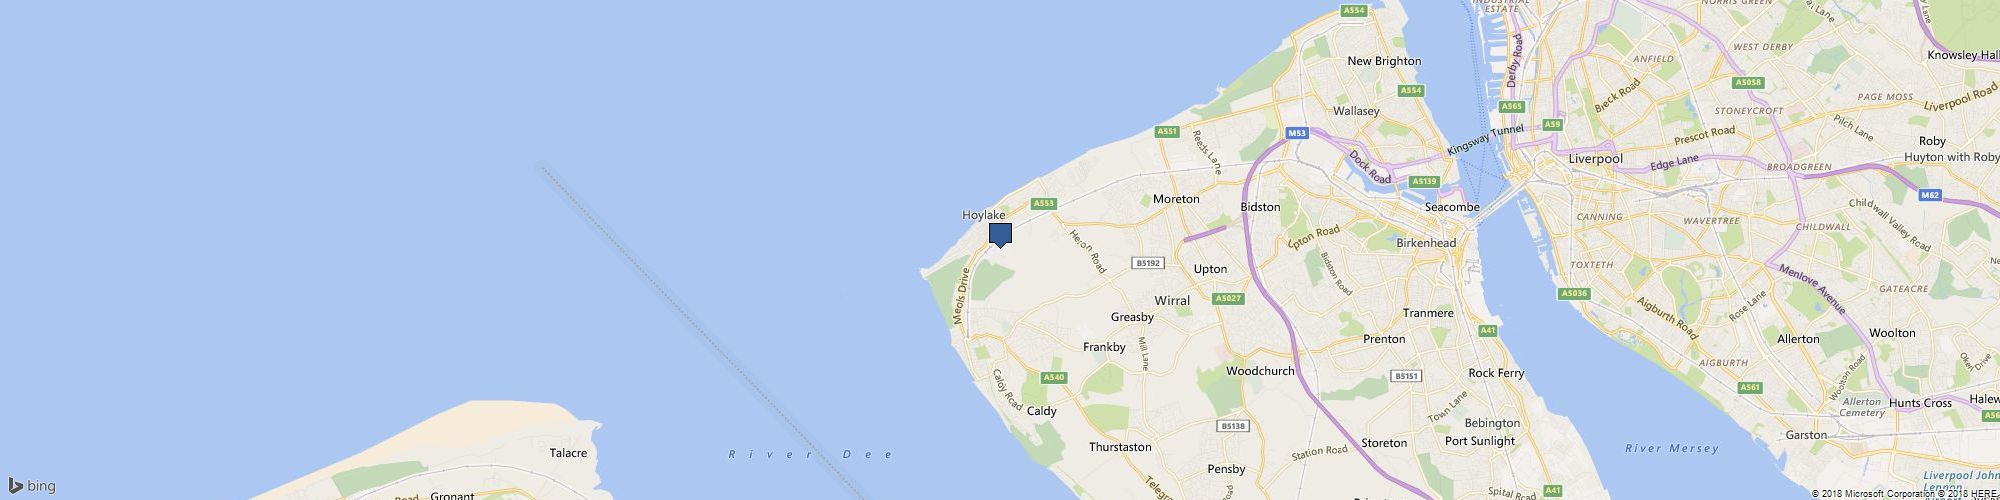The width and height of the screenshot is (2000, 500).
Task: Click the Liverpool city label
Action: (1595, 159)
